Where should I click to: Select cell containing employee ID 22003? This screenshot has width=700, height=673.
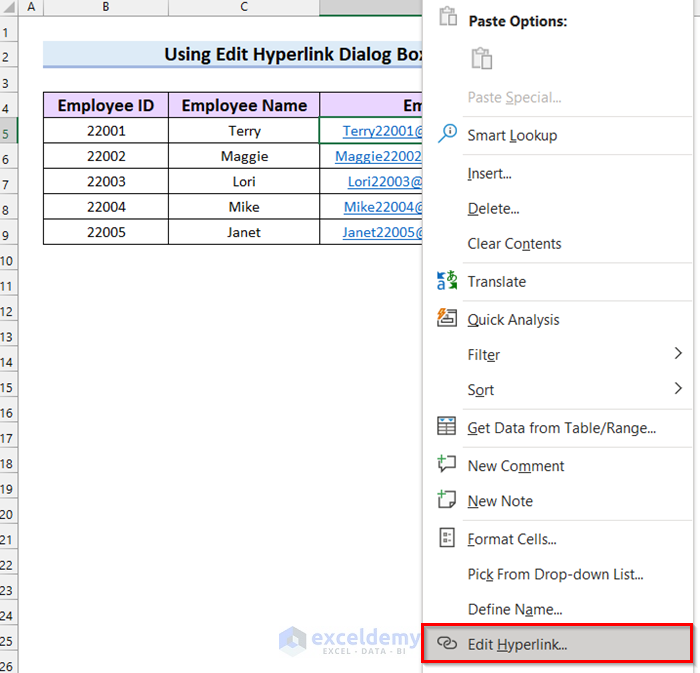coord(106,181)
